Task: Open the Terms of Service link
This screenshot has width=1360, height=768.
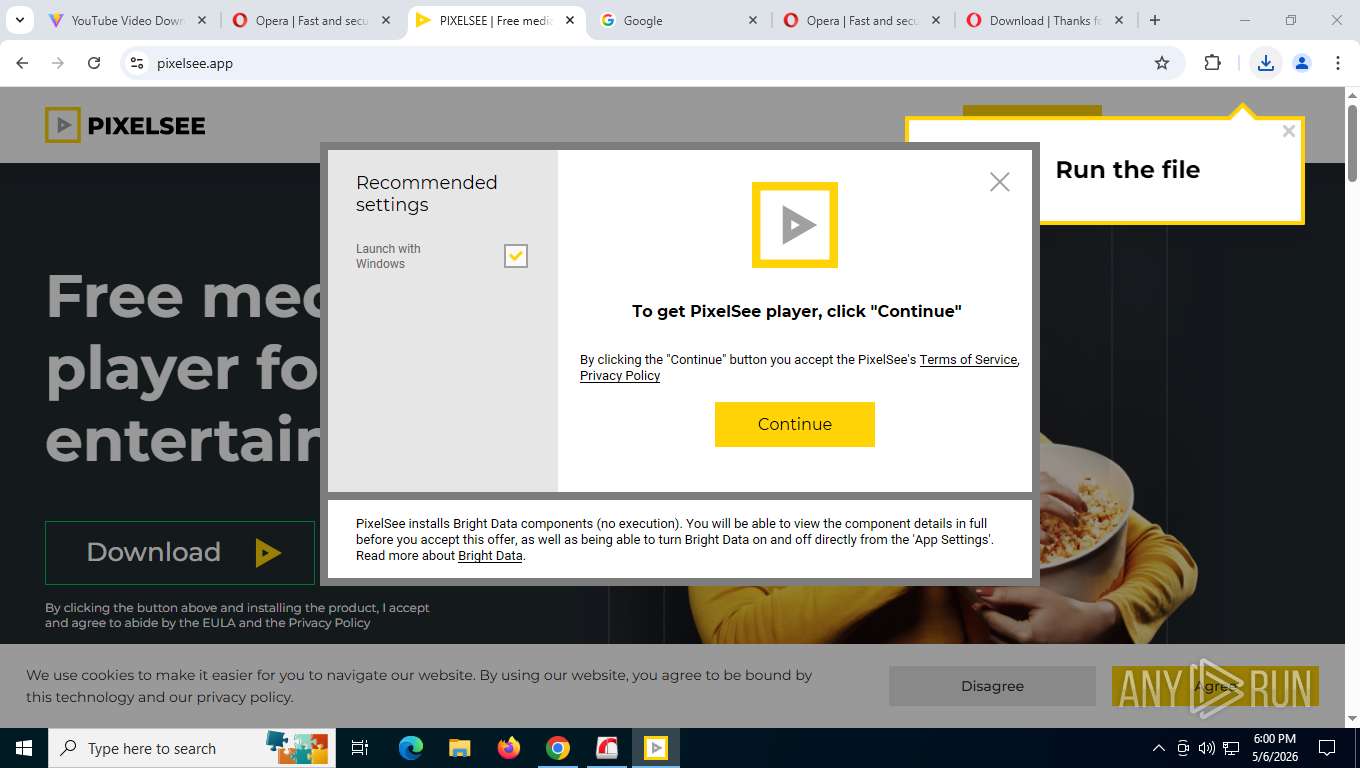Action: pos(968,359)
